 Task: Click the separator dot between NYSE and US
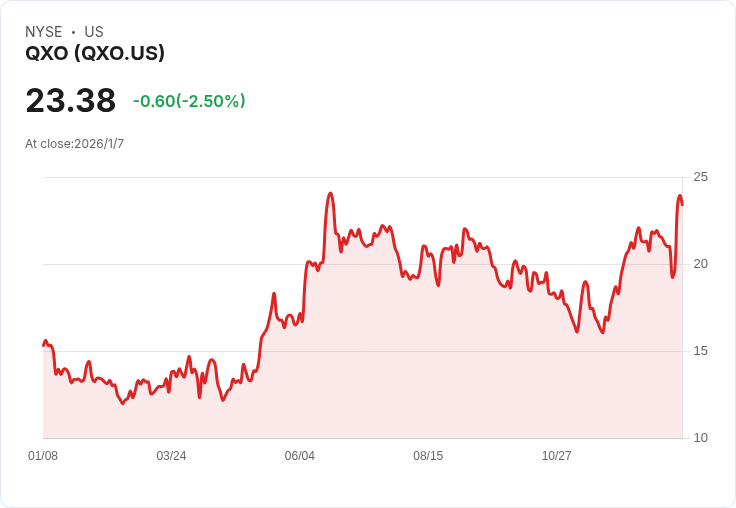[x=73, y=32]
